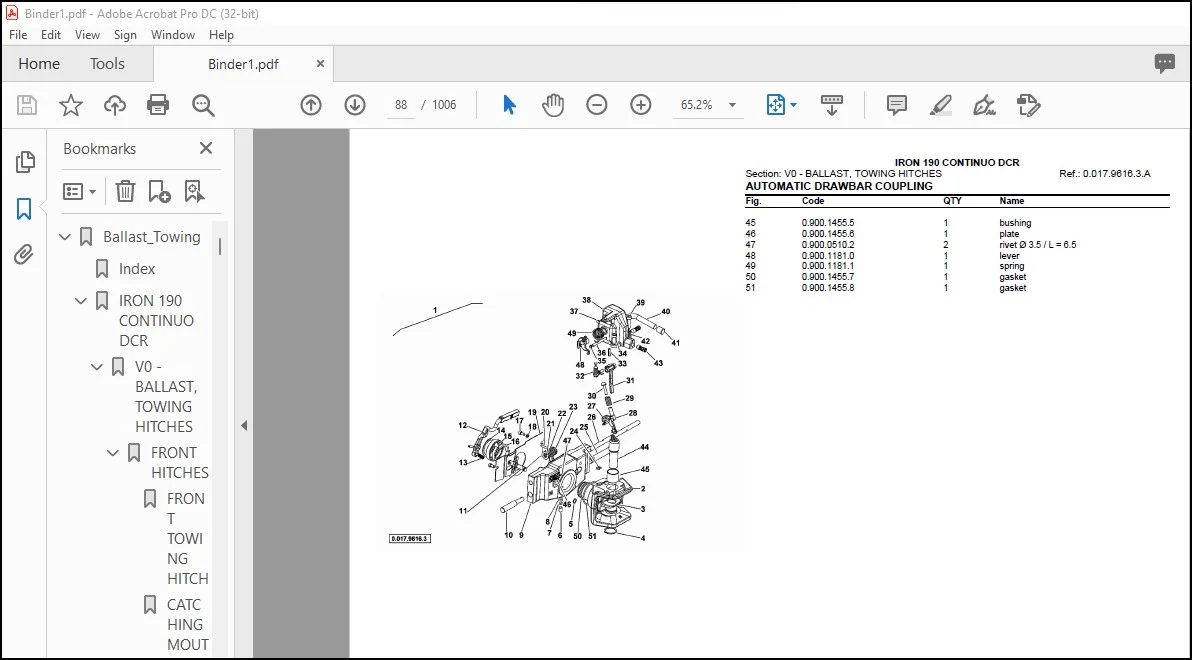The height and width of the screenshot is (660, 1192).
Task: Open the Help menu
Action: click(x=221, y=35)
